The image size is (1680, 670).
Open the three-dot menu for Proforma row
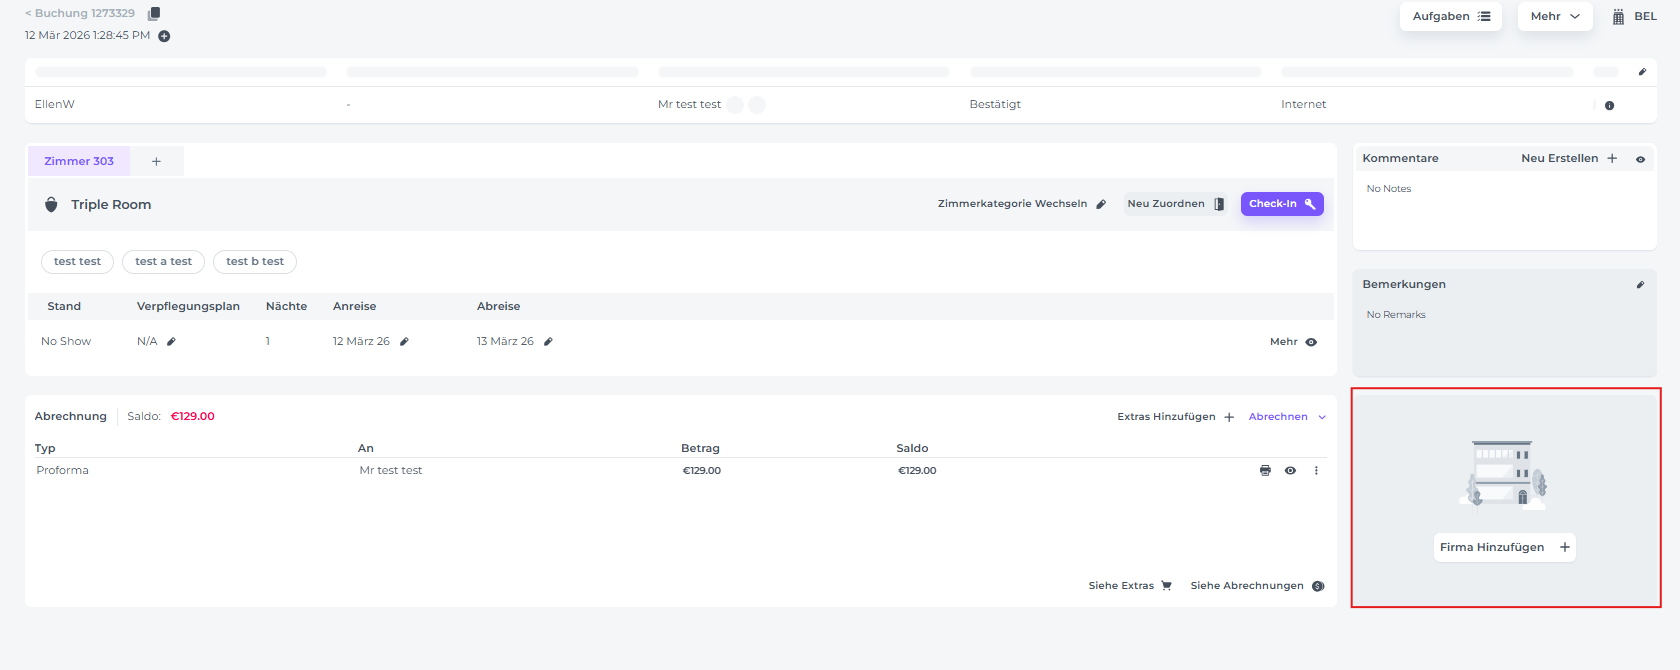pos(1316,471)
